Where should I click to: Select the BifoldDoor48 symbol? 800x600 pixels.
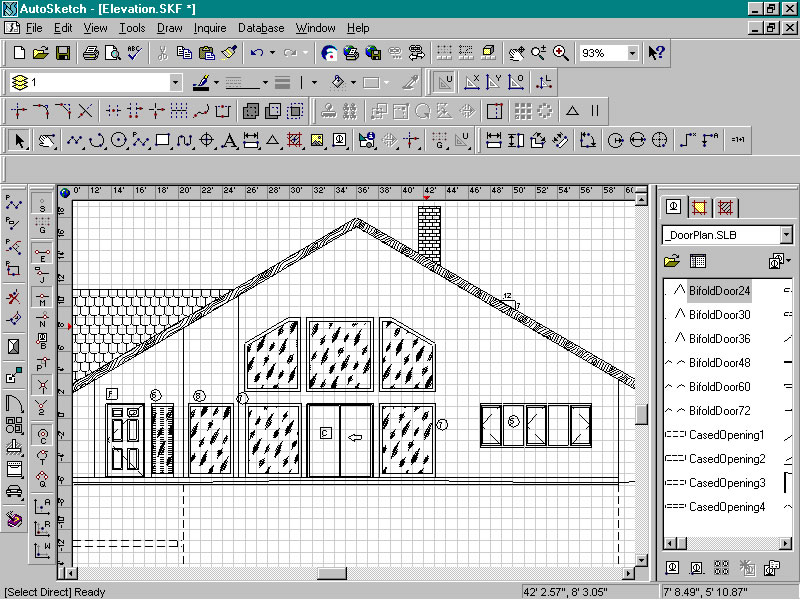coord(719,363)
